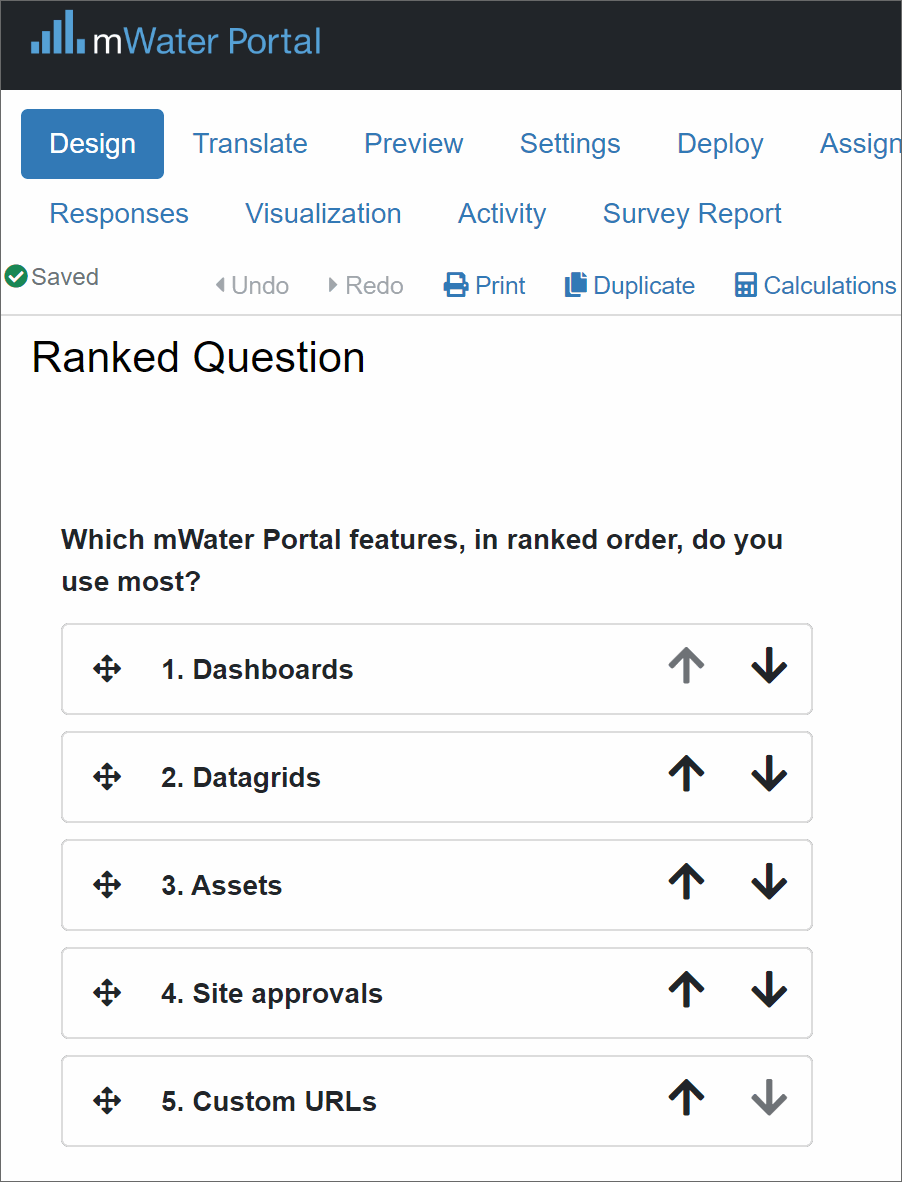Click the drag handle icon beside Dashboards
The width and height of the screenshot is (902, 1182).
tap(107, 669)
